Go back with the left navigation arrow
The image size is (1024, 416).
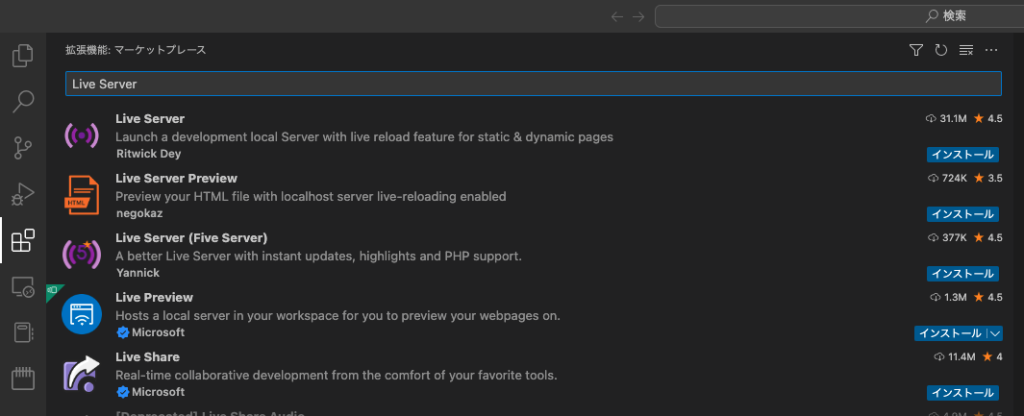click(x=617, y=16)
